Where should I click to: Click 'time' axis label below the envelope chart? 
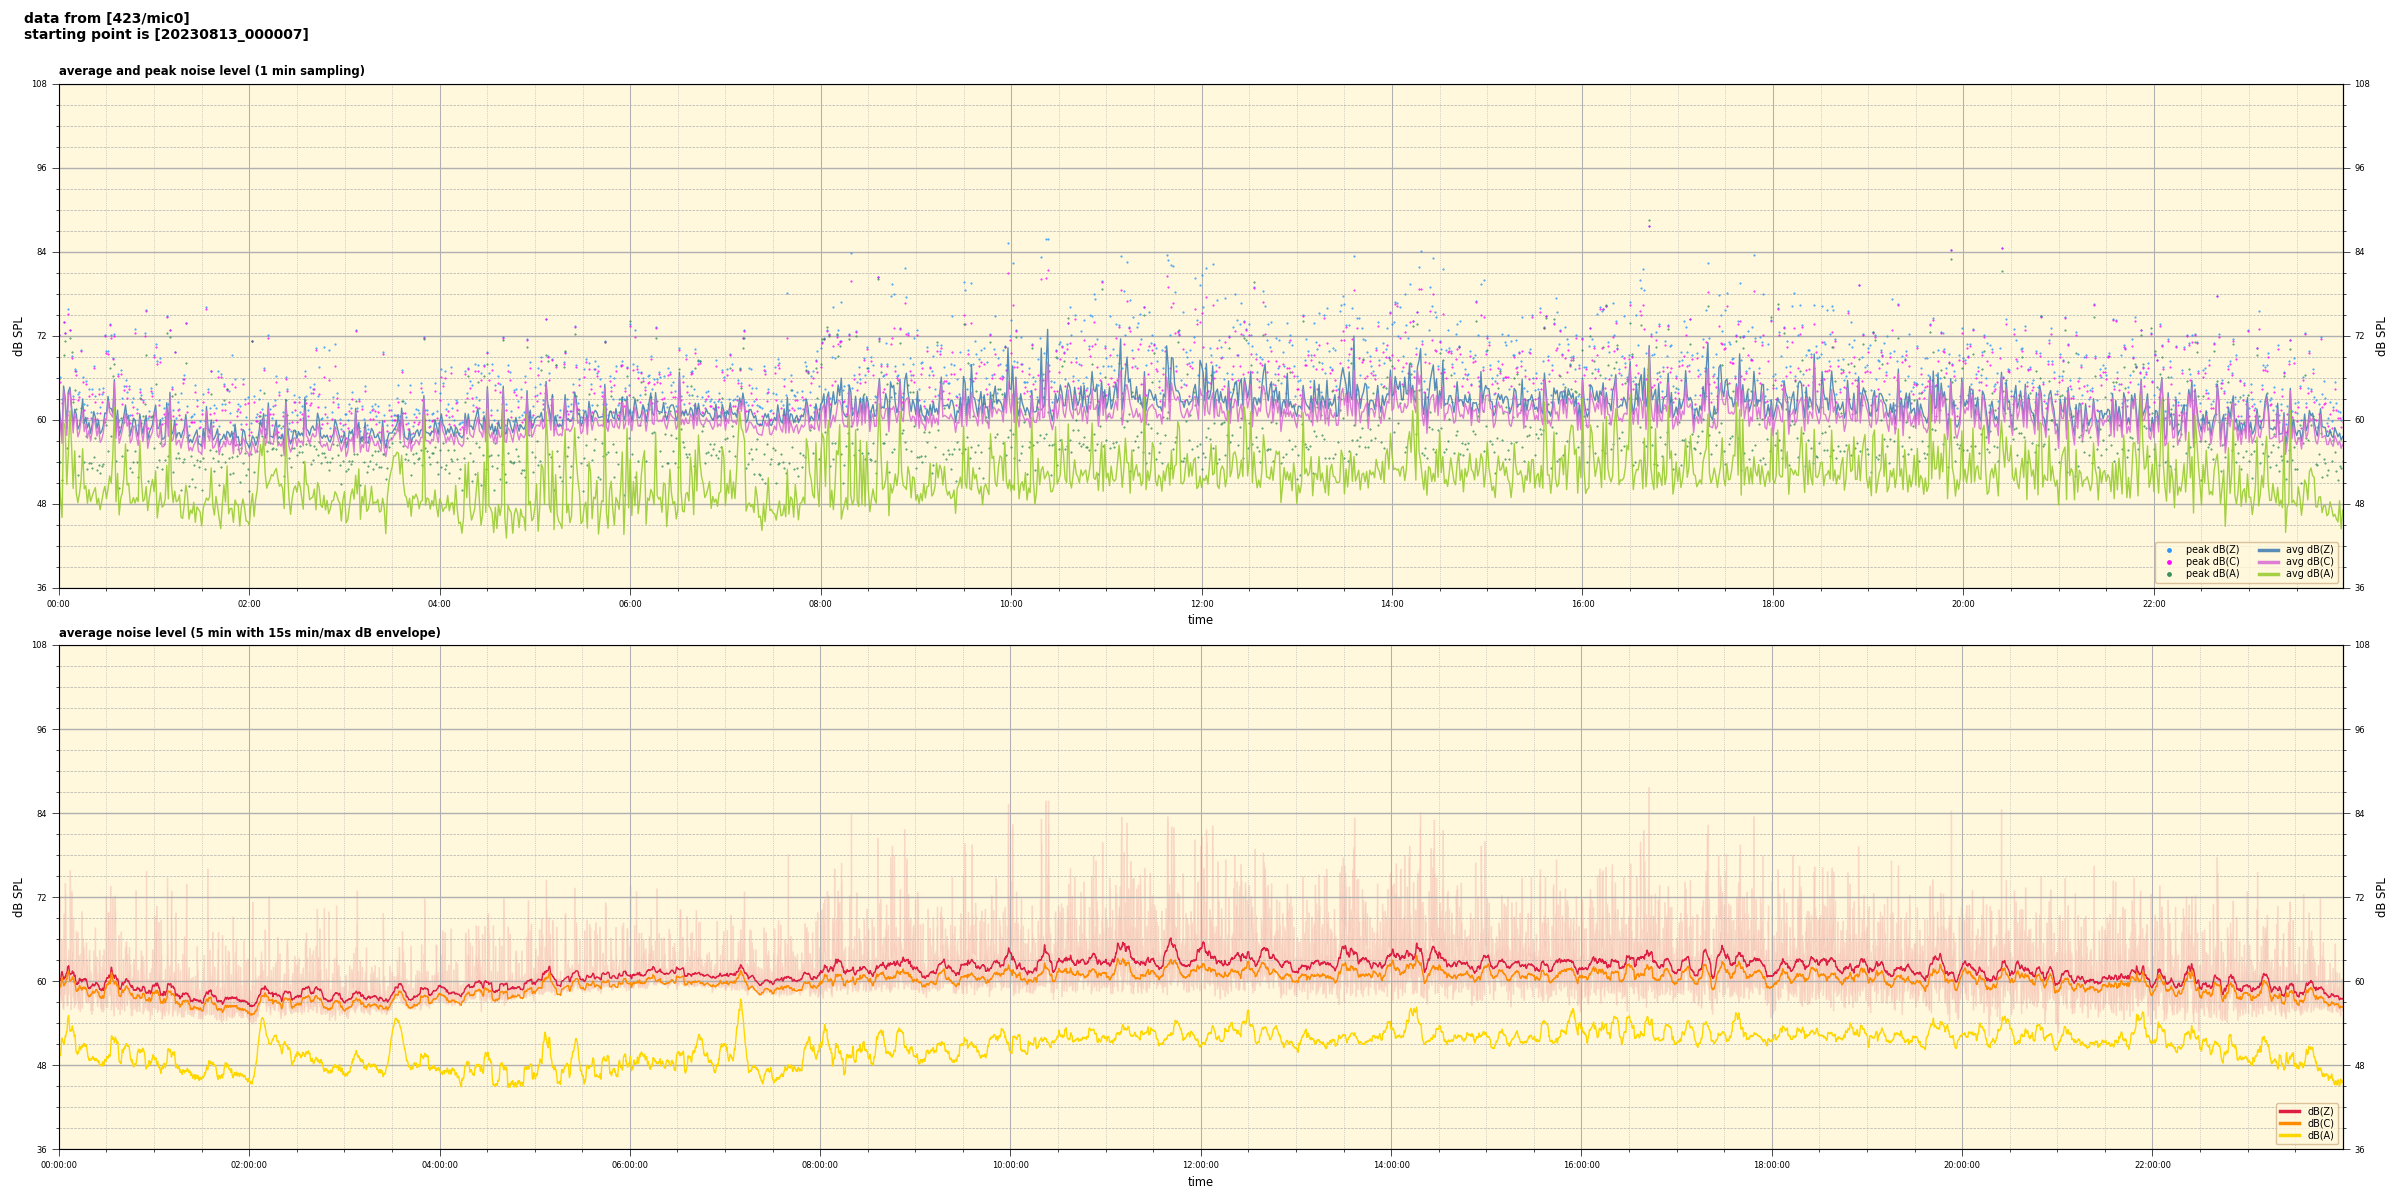1200,1182
